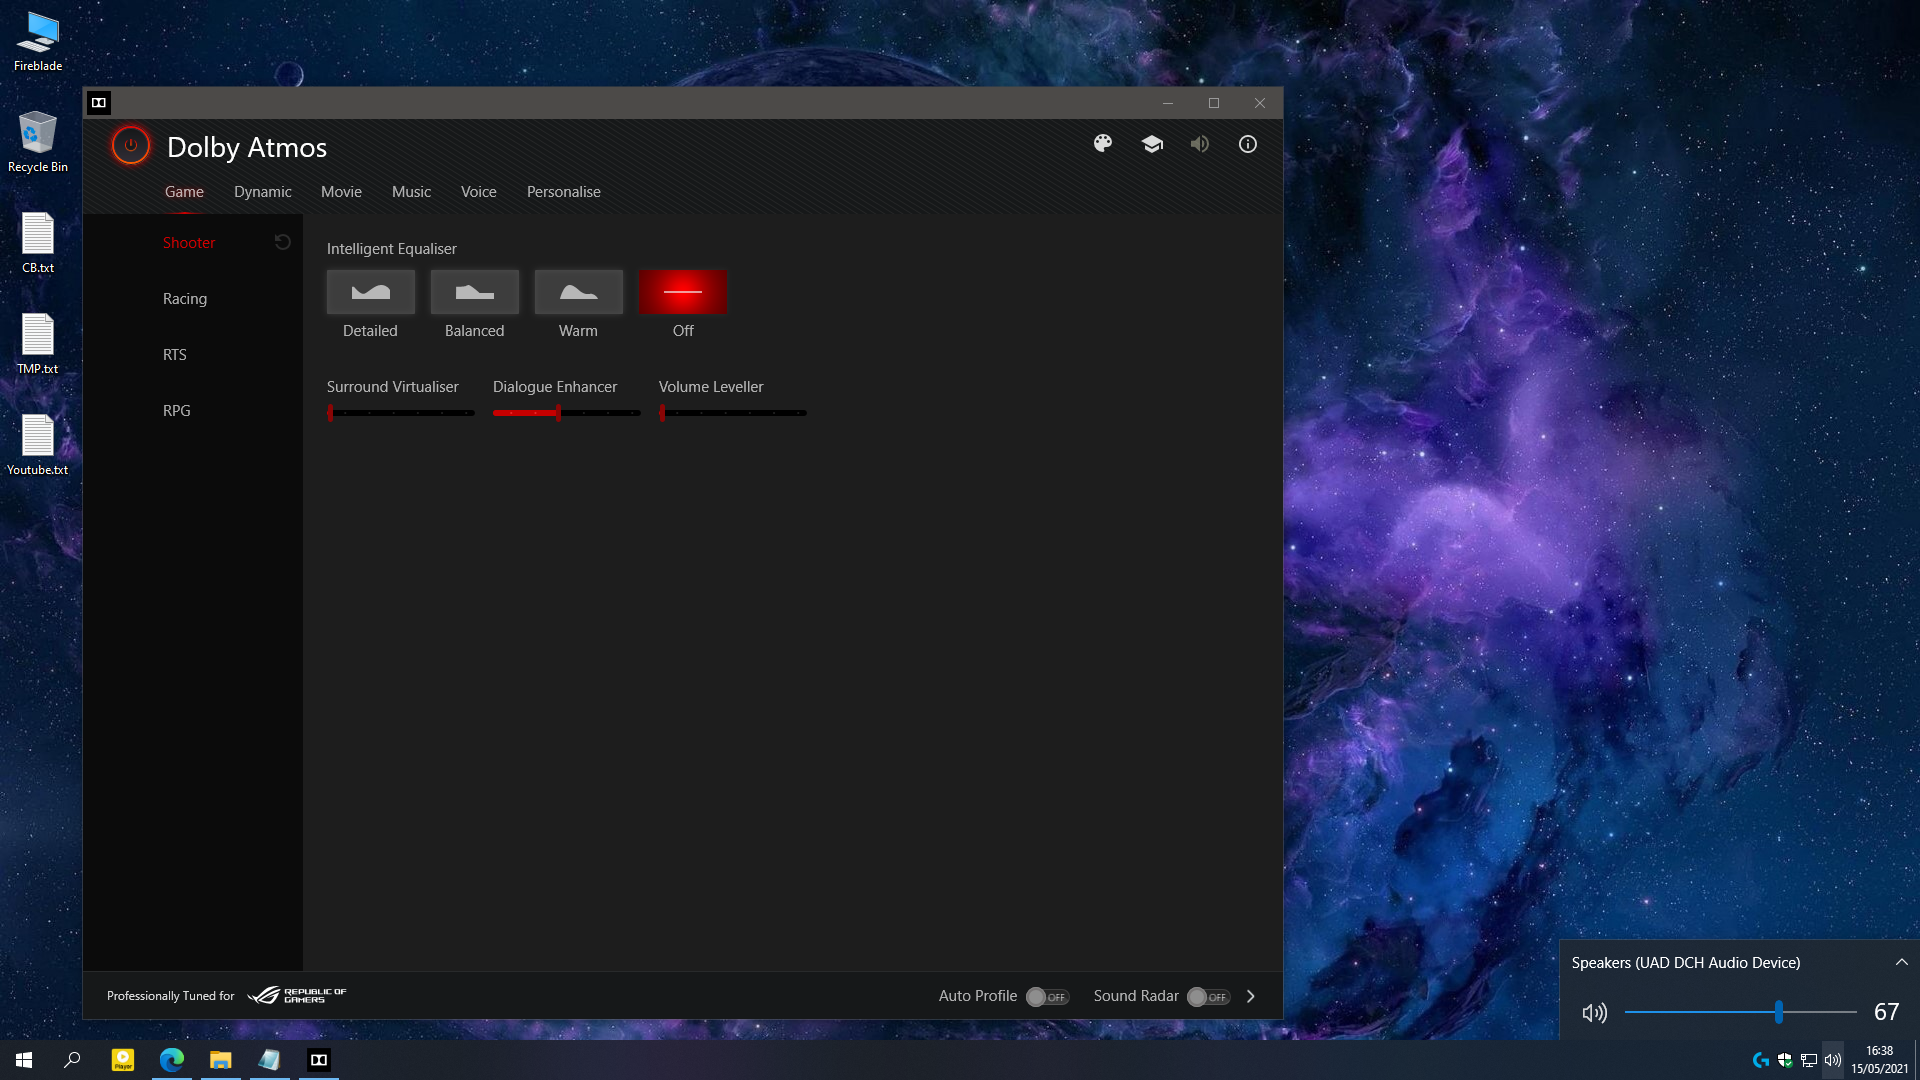Select the Warm equaliser preset

tap(579, 292)
